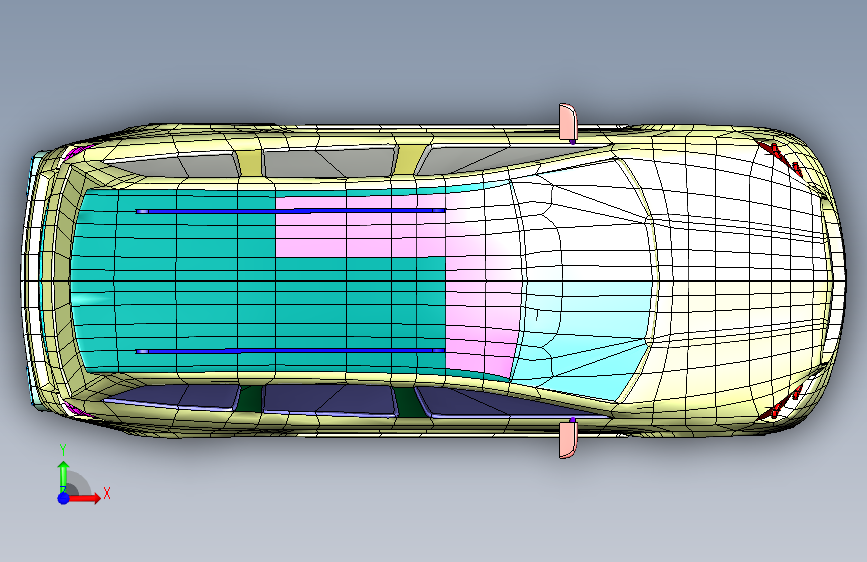This screenshot has height=562, width=867.
Task: Click the red X axis arrow of the triad
Action: [86, 498]
